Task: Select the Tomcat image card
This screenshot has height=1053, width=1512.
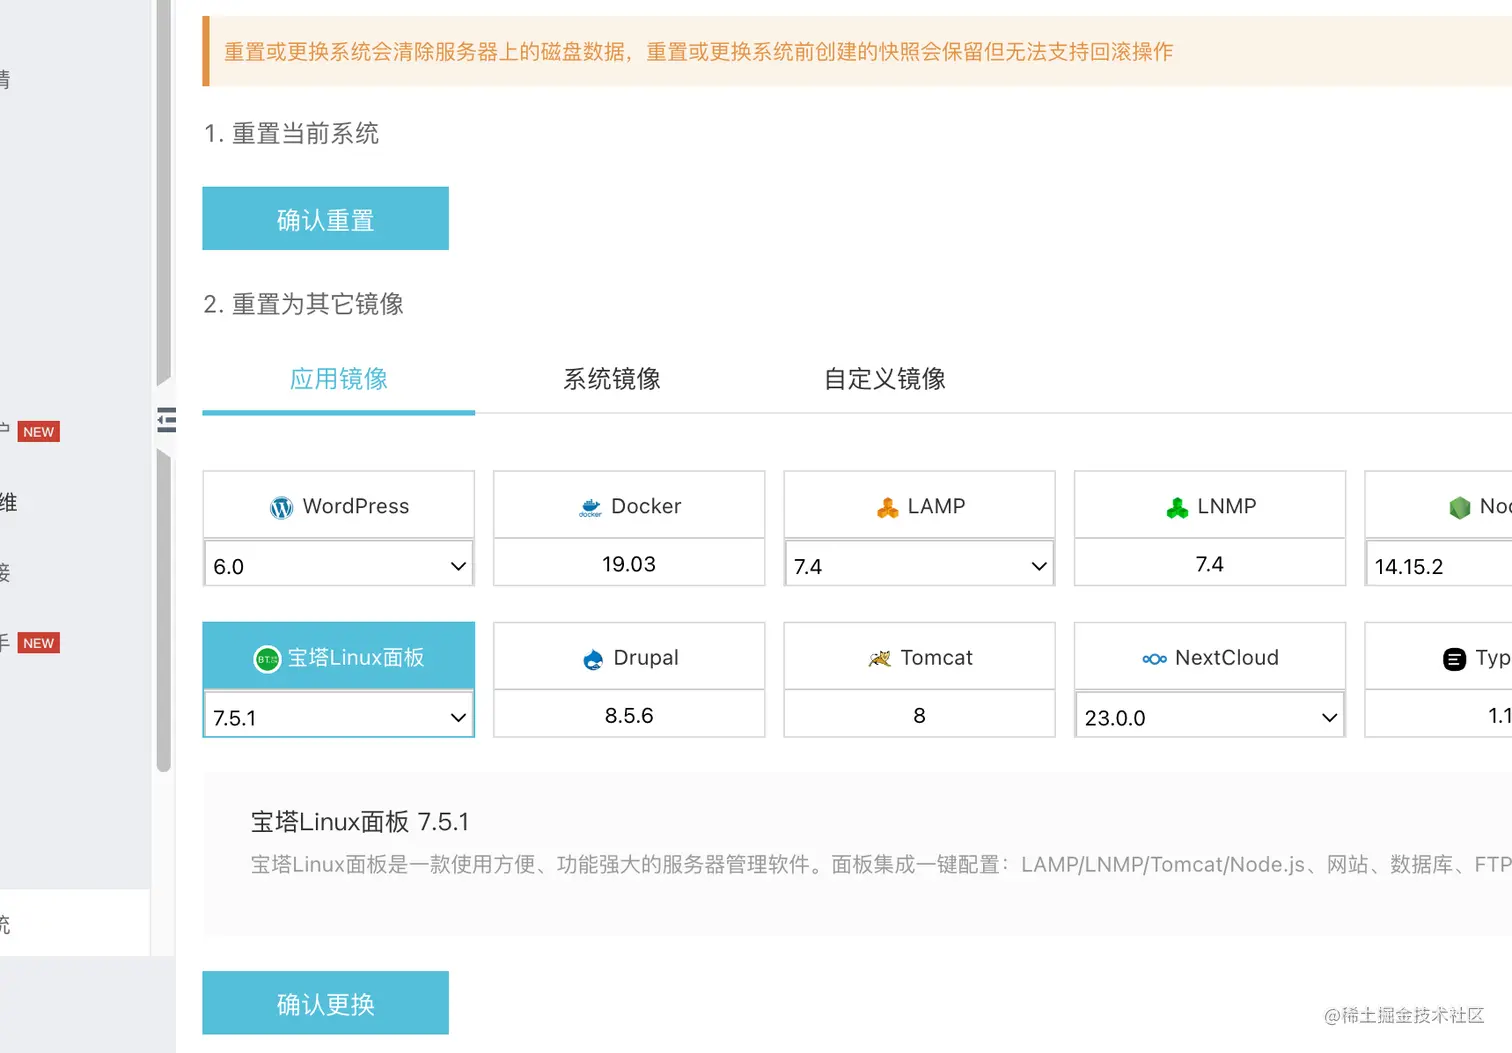Action: click(x=920, y=680)
